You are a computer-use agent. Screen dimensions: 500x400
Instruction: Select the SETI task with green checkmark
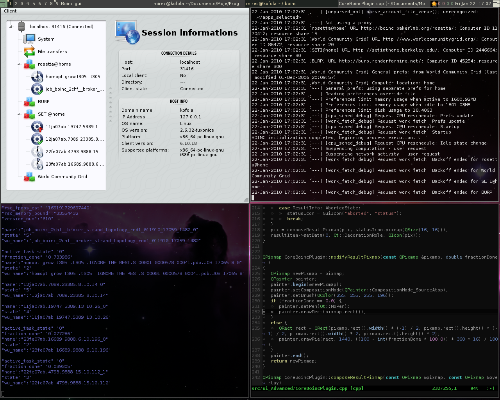(x=37, y=139)
